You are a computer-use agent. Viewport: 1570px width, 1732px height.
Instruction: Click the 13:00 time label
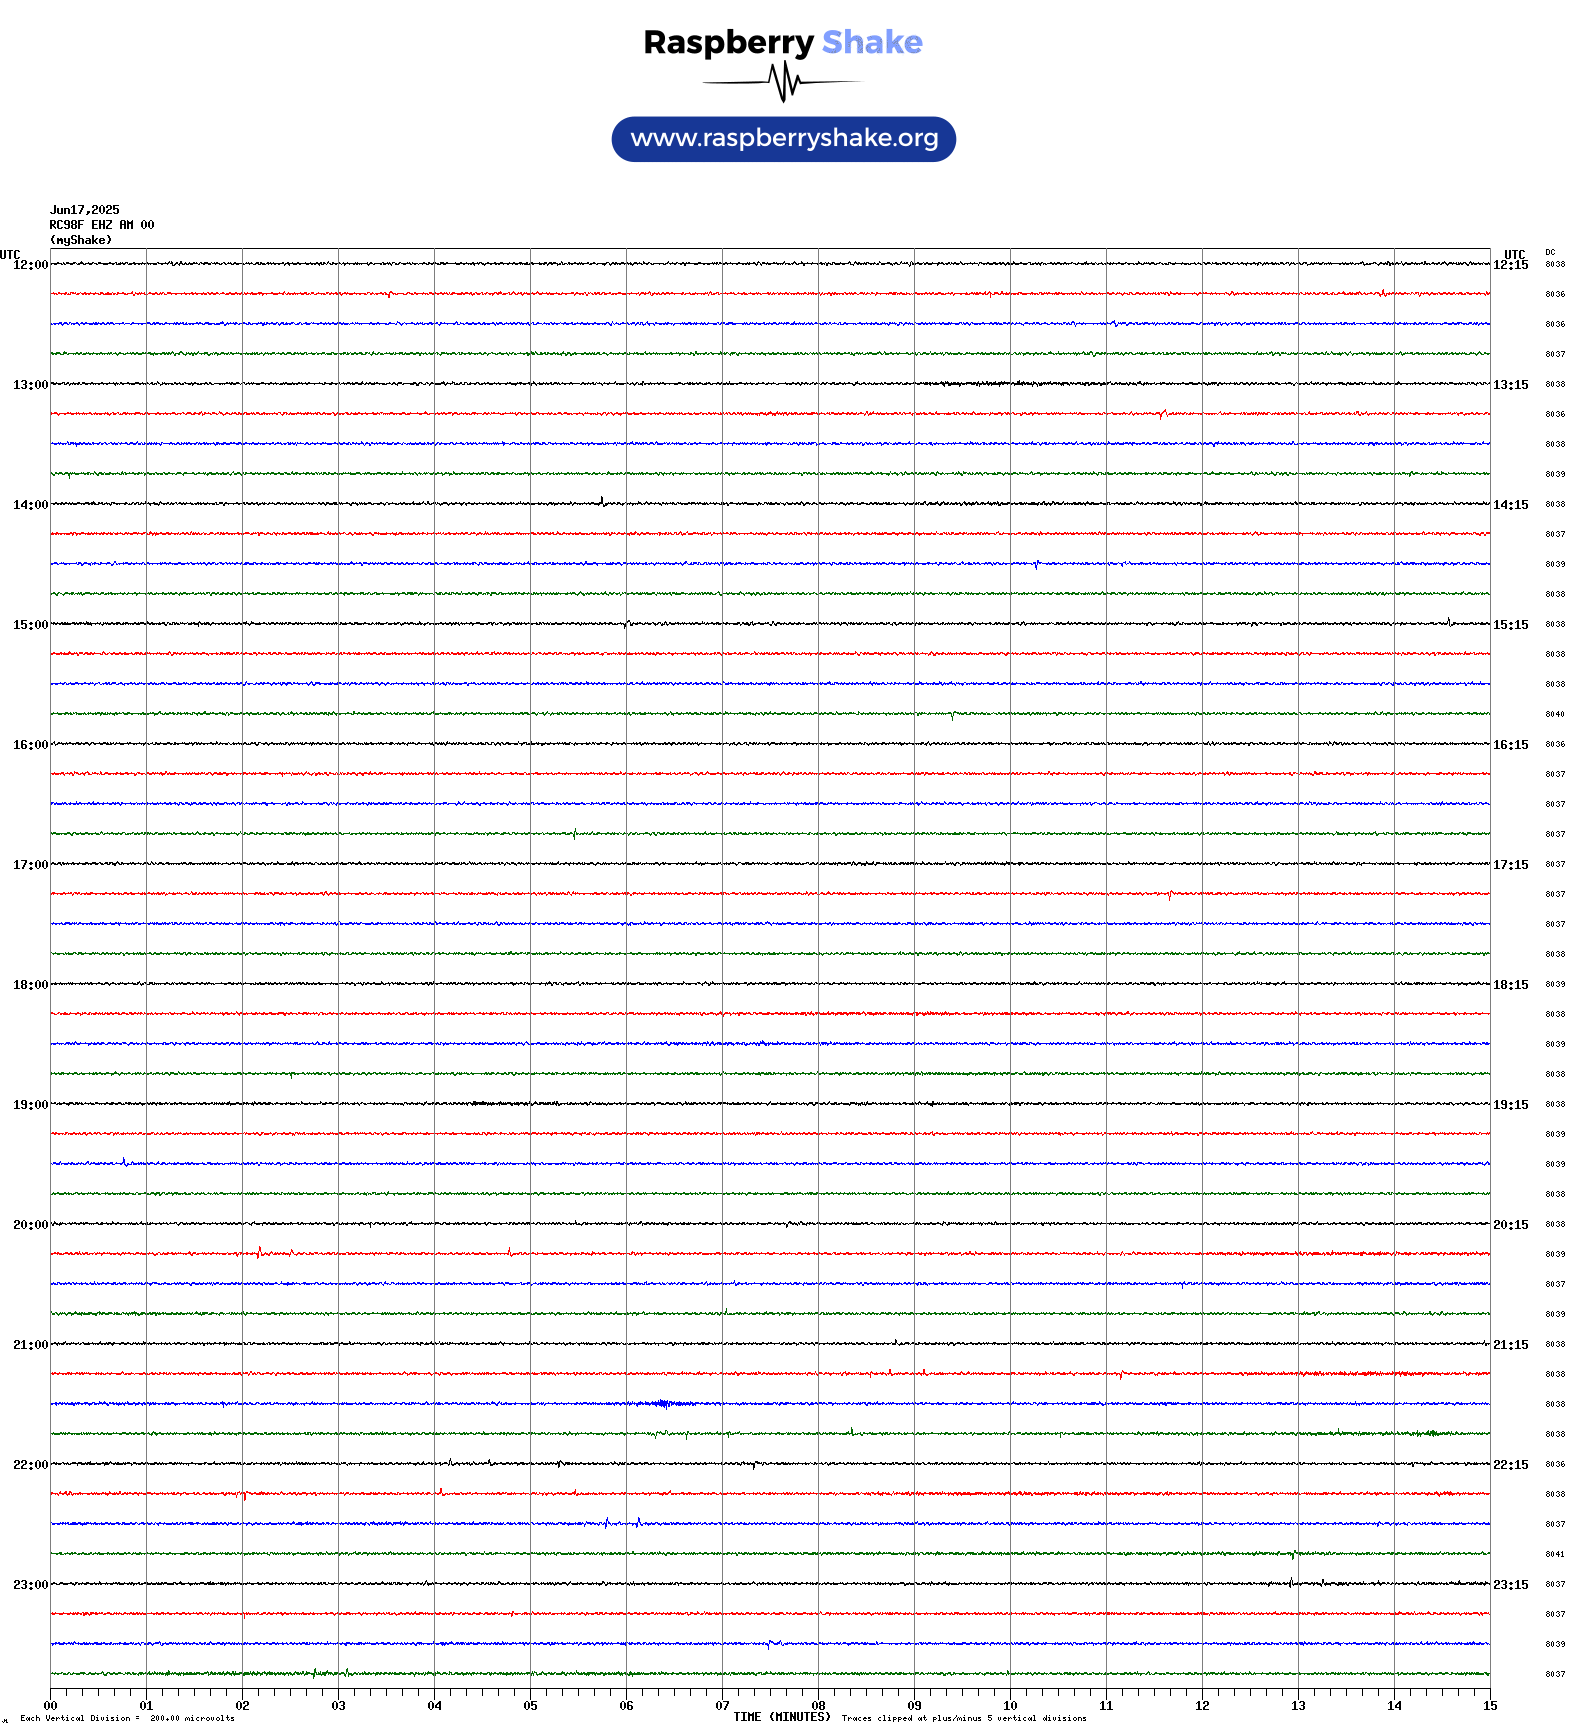(x=30, y=385)
